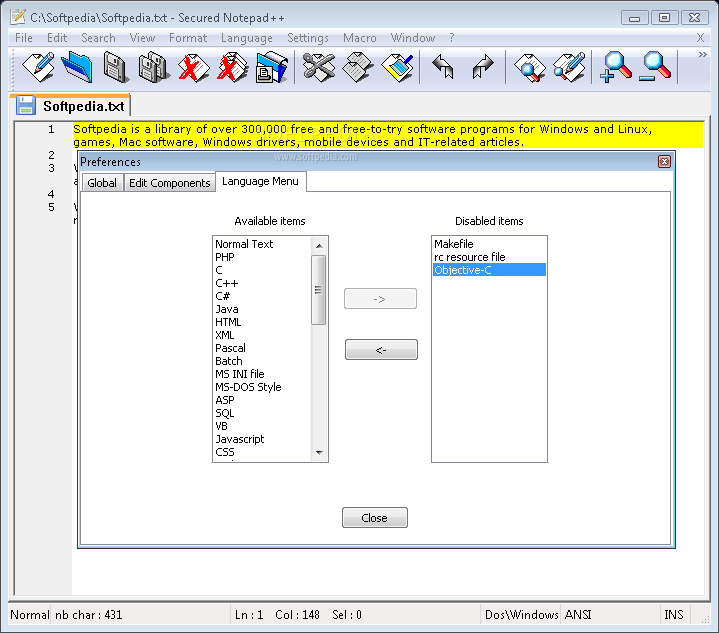The image size is (719, 633).
Task: Open the File menu
Action: [24, 38]
